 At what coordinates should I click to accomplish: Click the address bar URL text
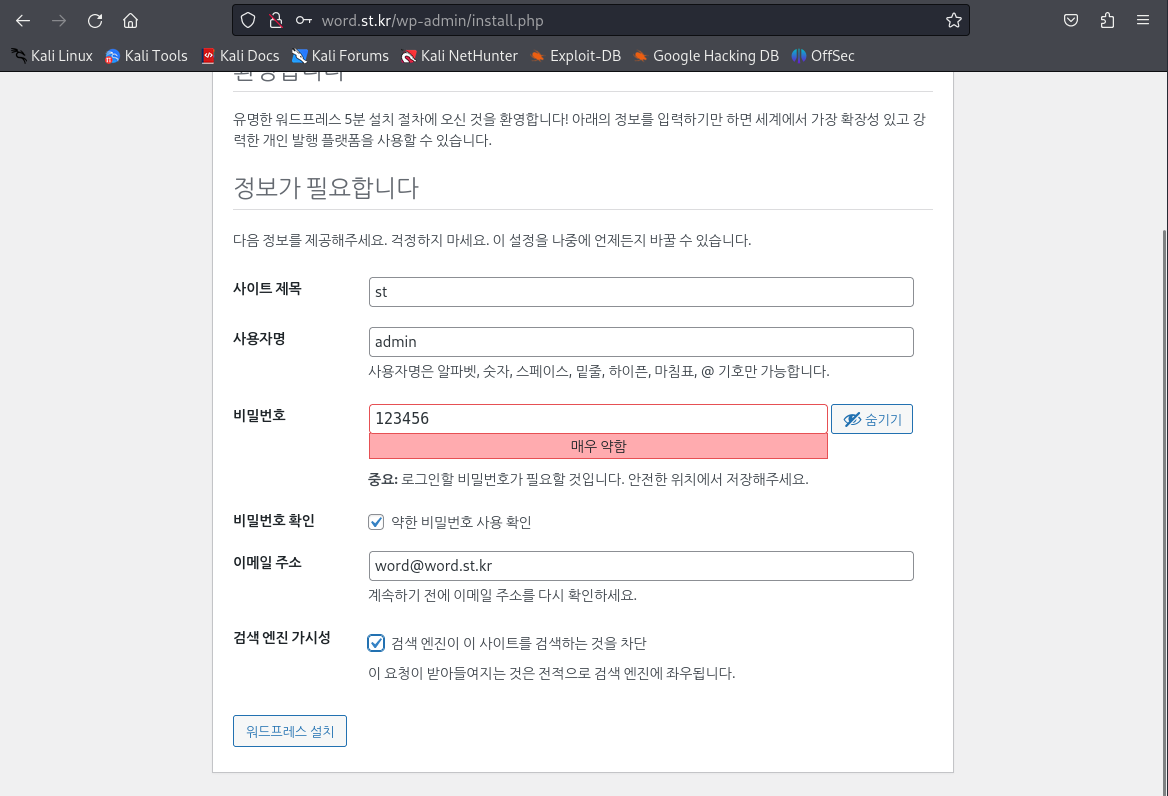(x=433, y=21)
